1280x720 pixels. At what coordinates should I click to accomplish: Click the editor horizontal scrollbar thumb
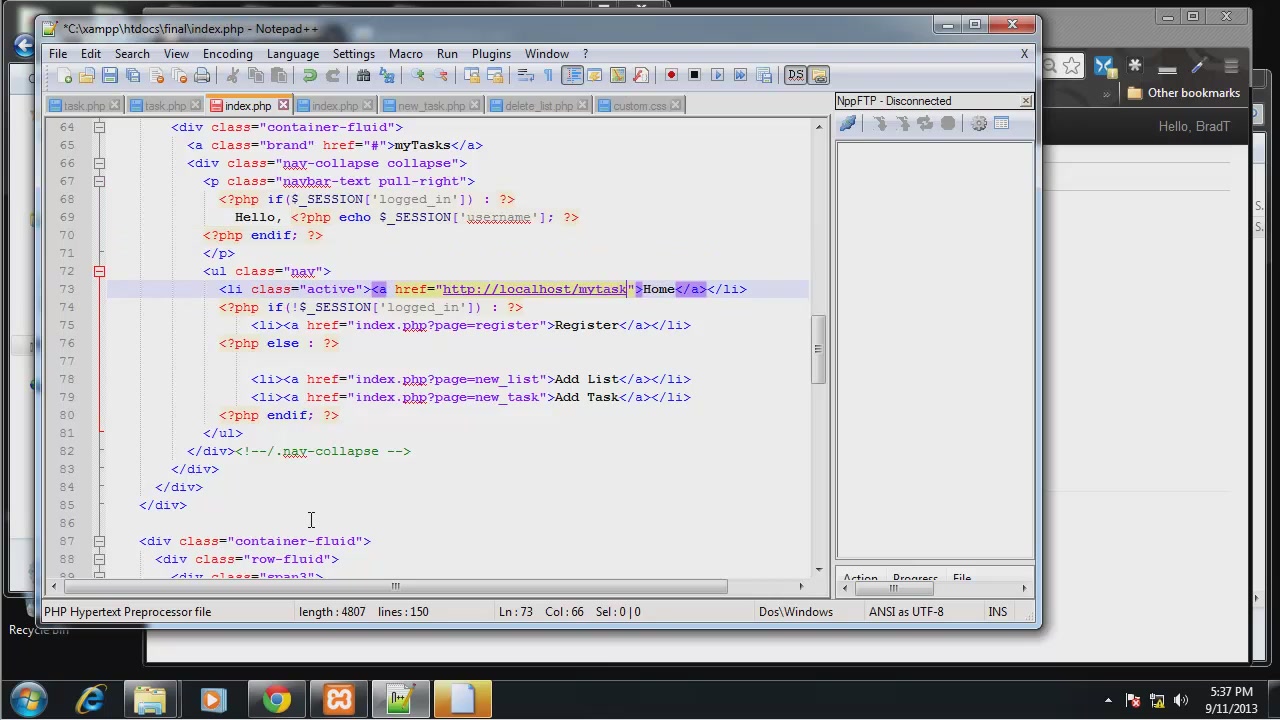395,587
